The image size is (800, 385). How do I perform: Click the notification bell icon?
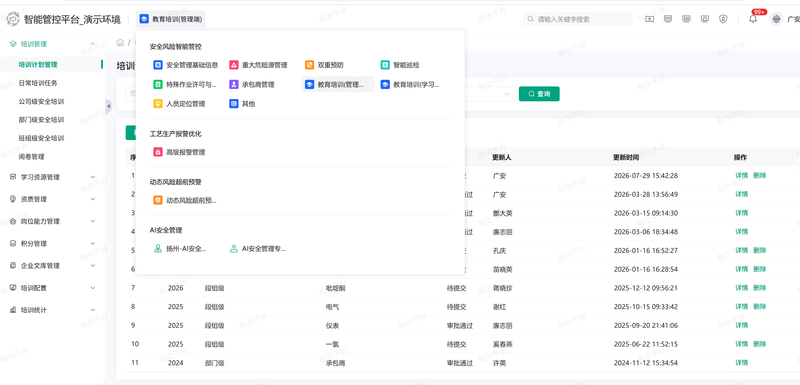753,19
